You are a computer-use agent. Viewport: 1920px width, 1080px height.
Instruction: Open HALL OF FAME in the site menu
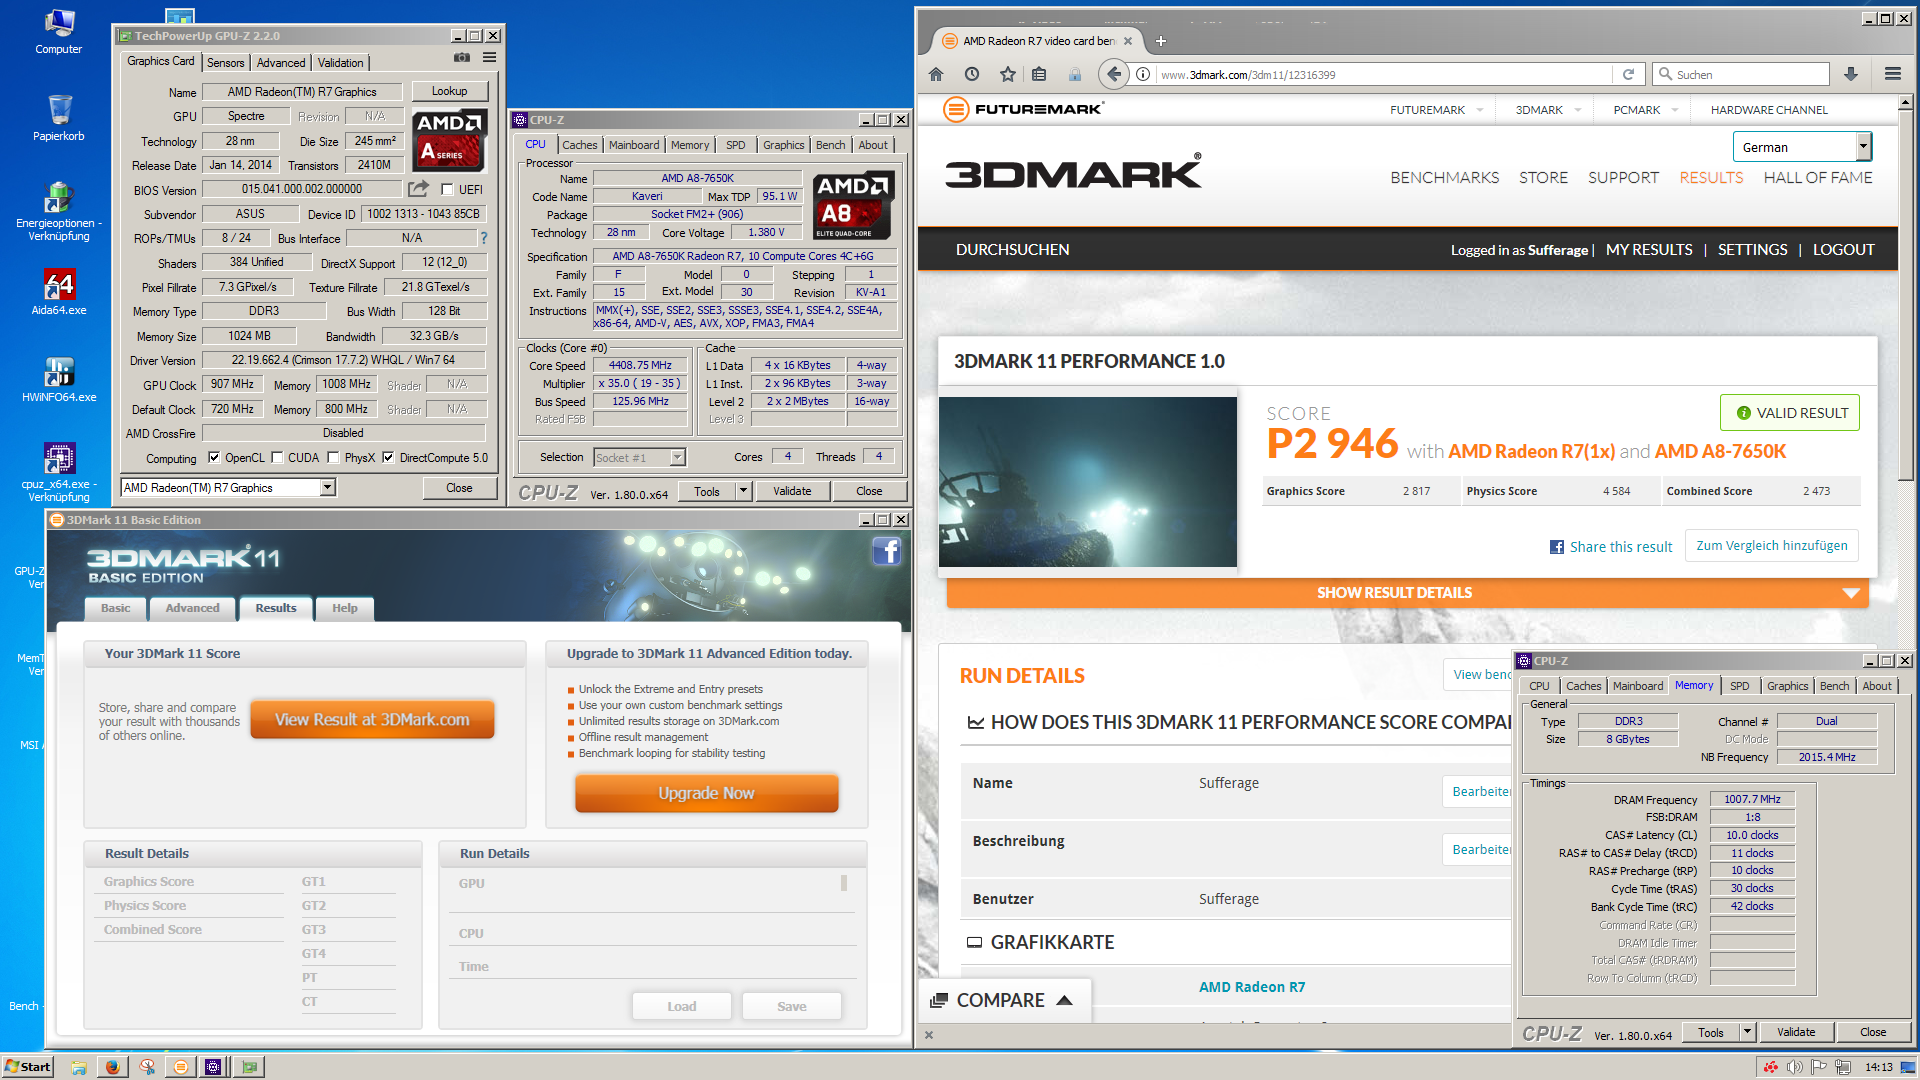point(1818,177)
